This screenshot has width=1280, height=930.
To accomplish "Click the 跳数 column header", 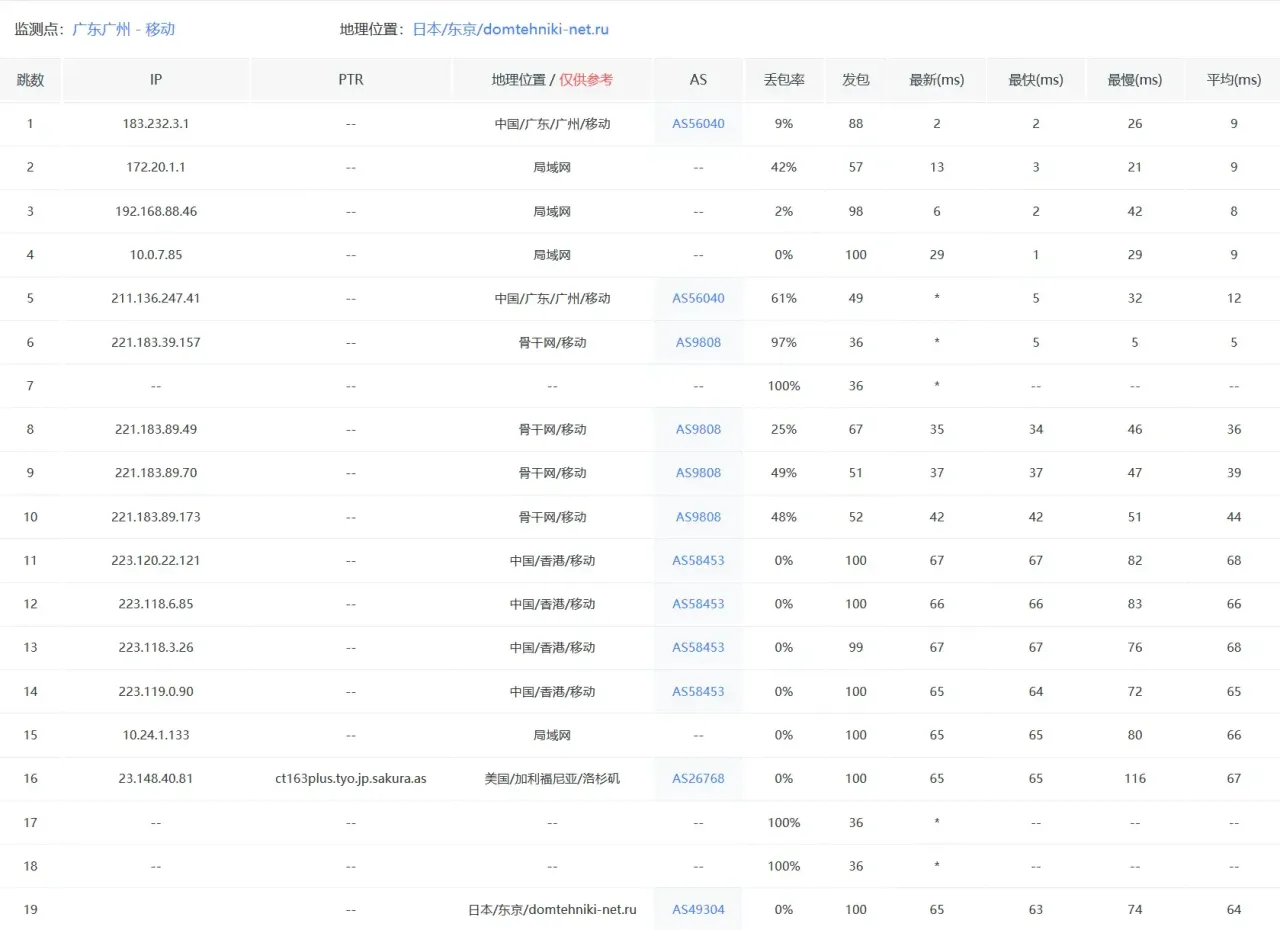I will 30,80.
